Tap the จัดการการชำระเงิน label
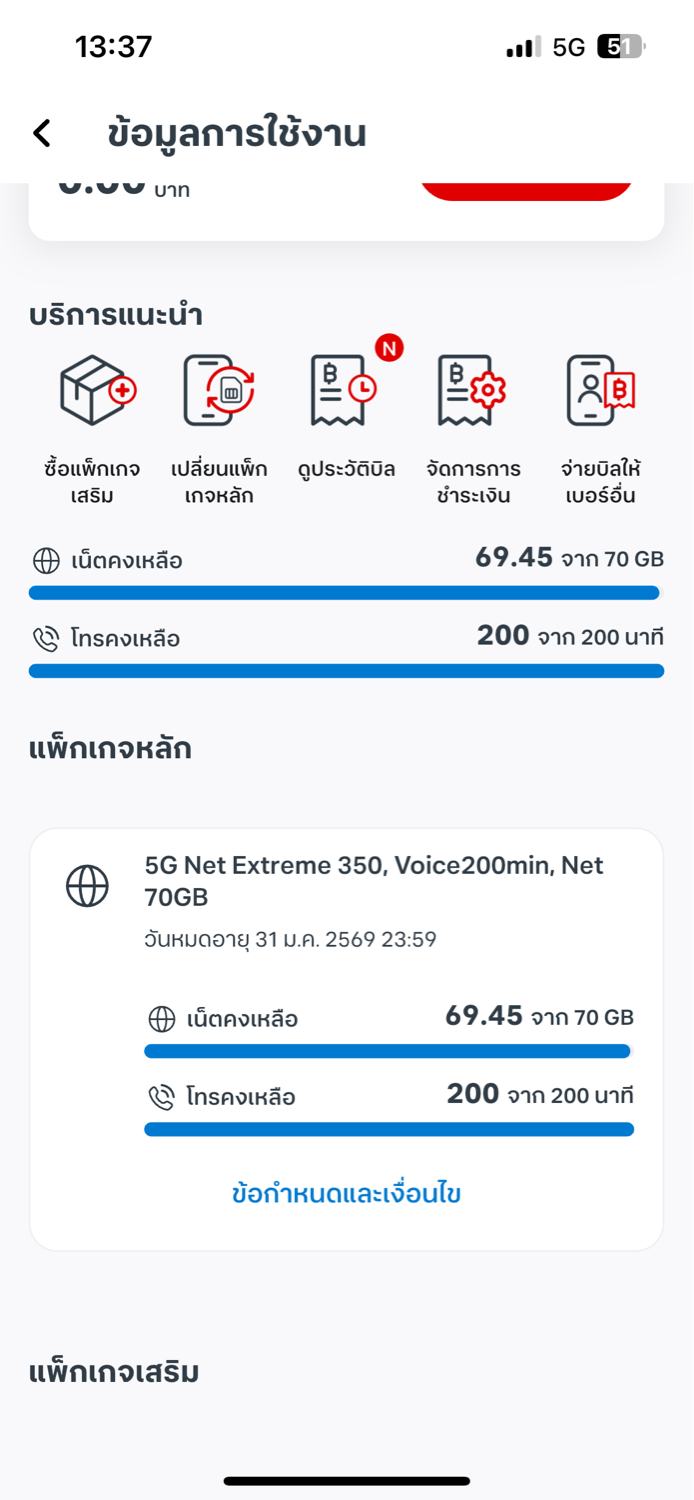The image size is (694, 1500). [471, 482]
